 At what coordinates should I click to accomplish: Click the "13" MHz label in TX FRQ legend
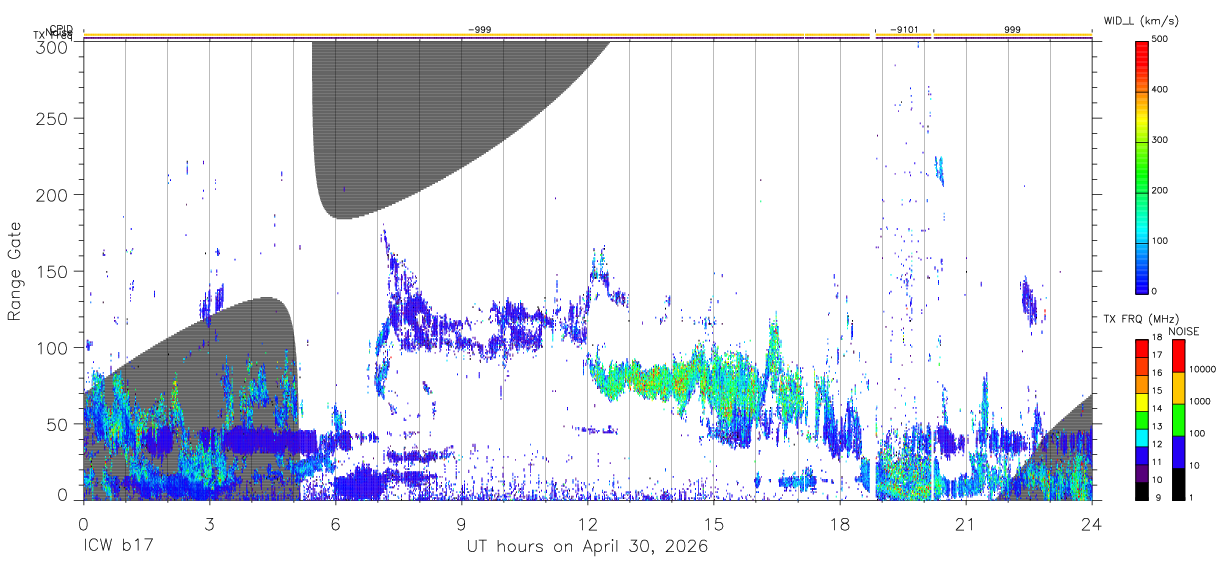click(x=1157, y=426)
